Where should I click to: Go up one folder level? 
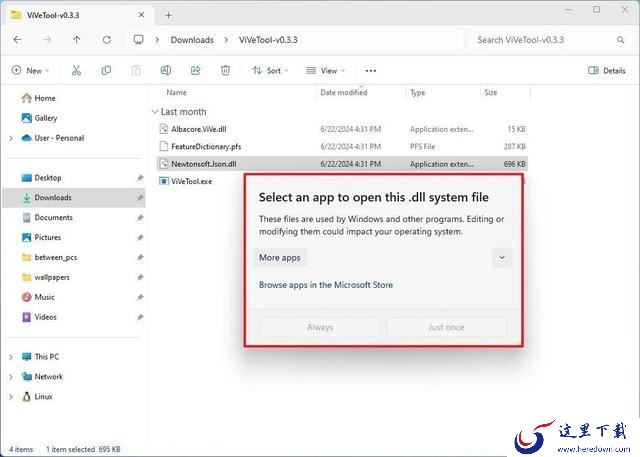tap(77, 40)
